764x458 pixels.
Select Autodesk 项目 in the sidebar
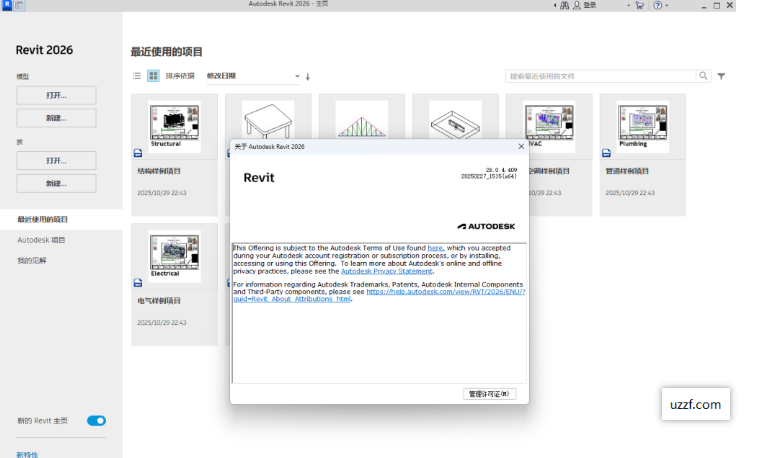coord(41,240)
